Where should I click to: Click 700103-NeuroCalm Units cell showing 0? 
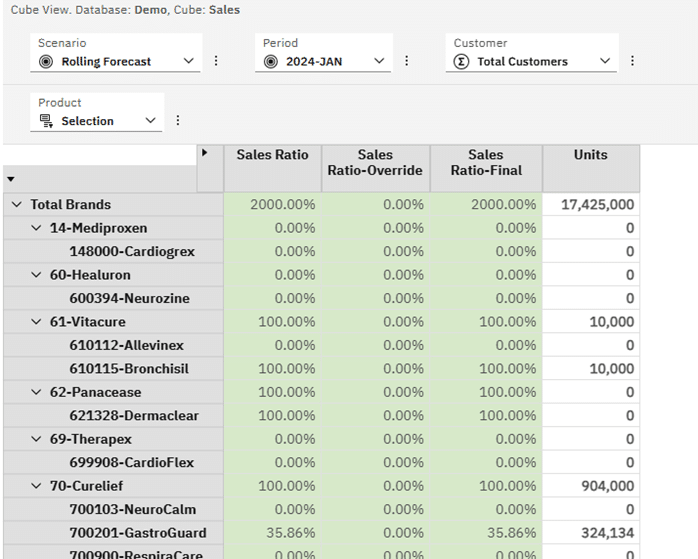pyautogui.click(x=591, y=509)
